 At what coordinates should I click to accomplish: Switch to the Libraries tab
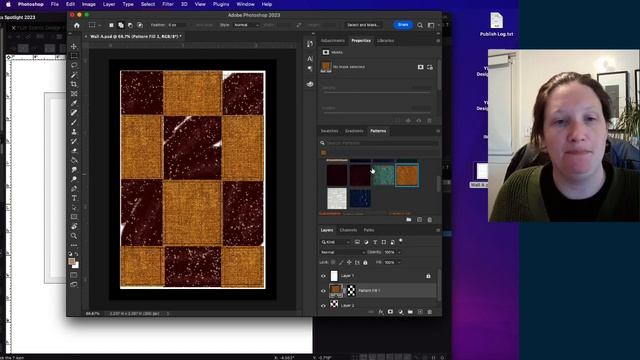coord(385,41)
